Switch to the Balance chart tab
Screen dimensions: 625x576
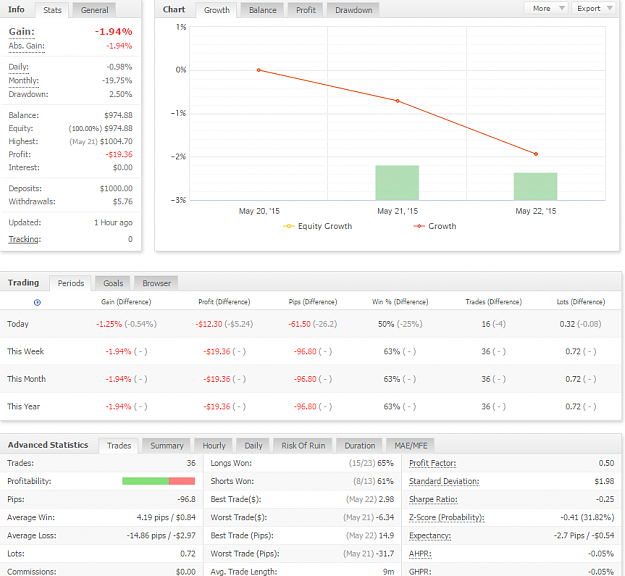(x=263, y=10)
